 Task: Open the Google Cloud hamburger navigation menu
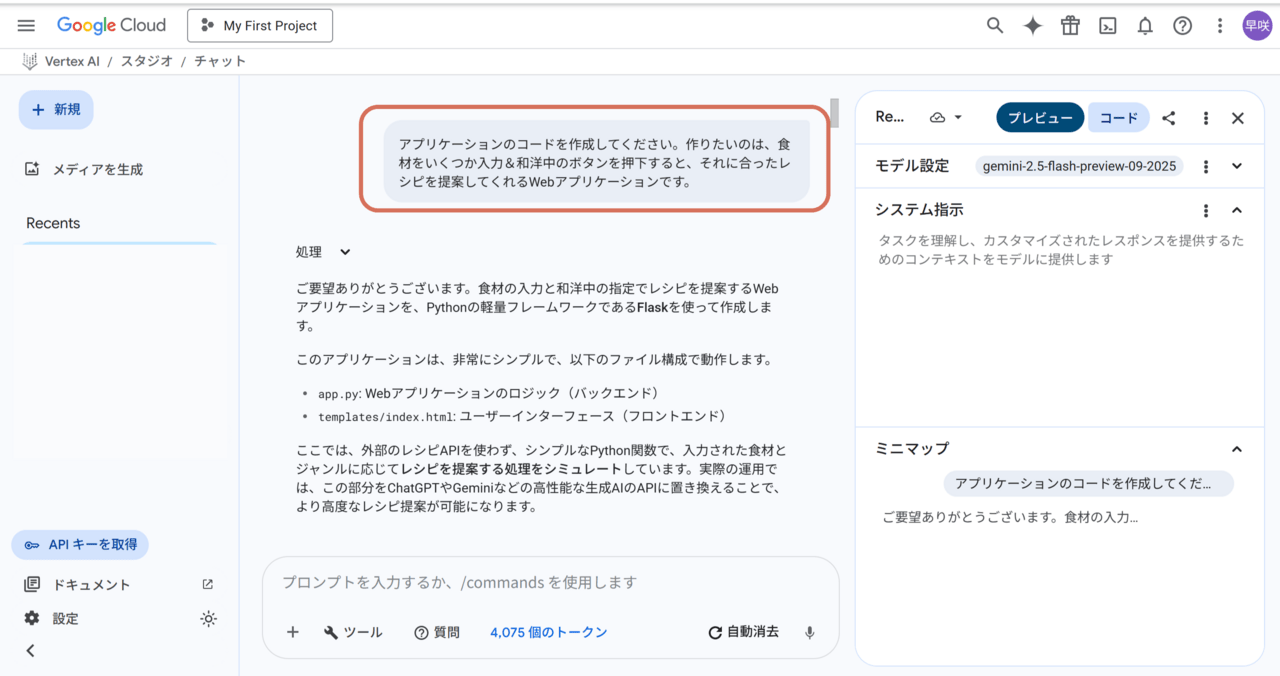[x=26, y=26]
